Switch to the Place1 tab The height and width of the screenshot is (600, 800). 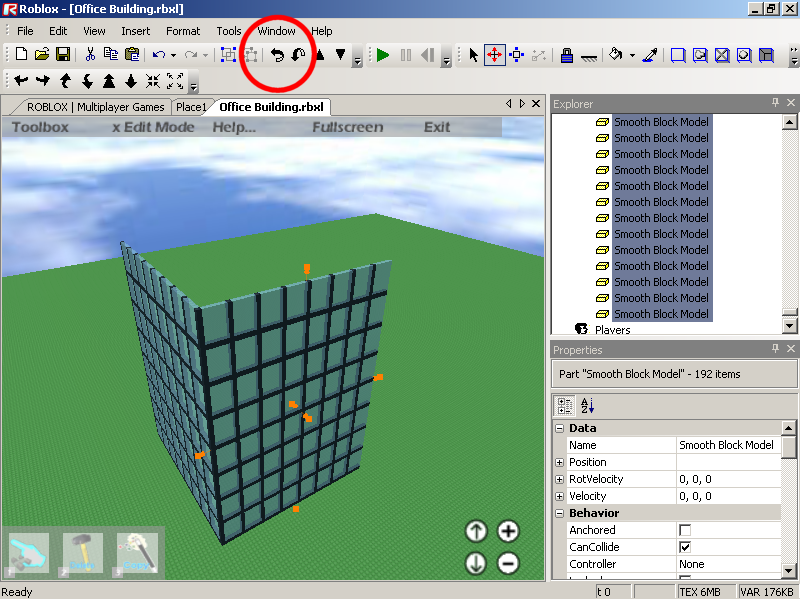pos(191,107)
